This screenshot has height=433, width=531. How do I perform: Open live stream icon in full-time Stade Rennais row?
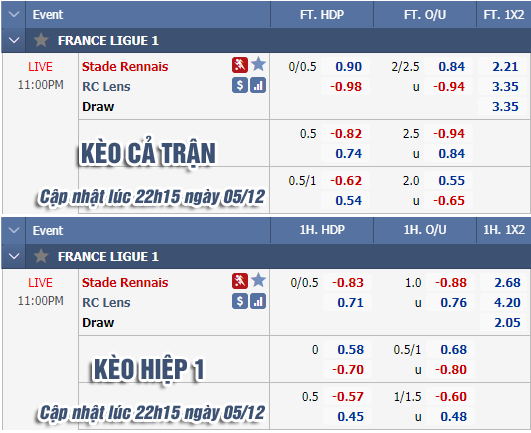click(240, 65)
